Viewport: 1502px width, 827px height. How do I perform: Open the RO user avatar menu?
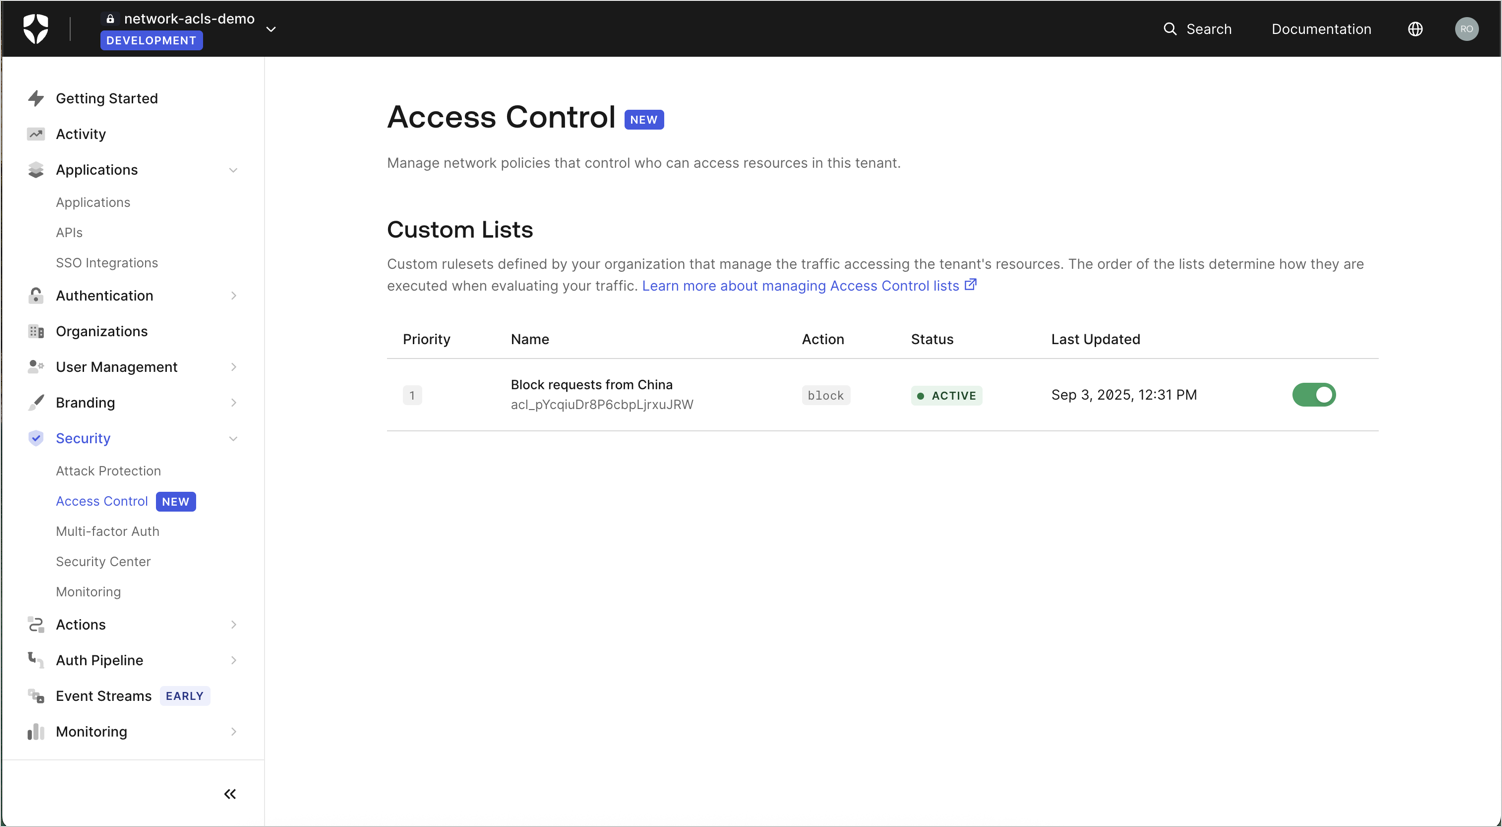pyautogui.click(x=1466, y=28)
